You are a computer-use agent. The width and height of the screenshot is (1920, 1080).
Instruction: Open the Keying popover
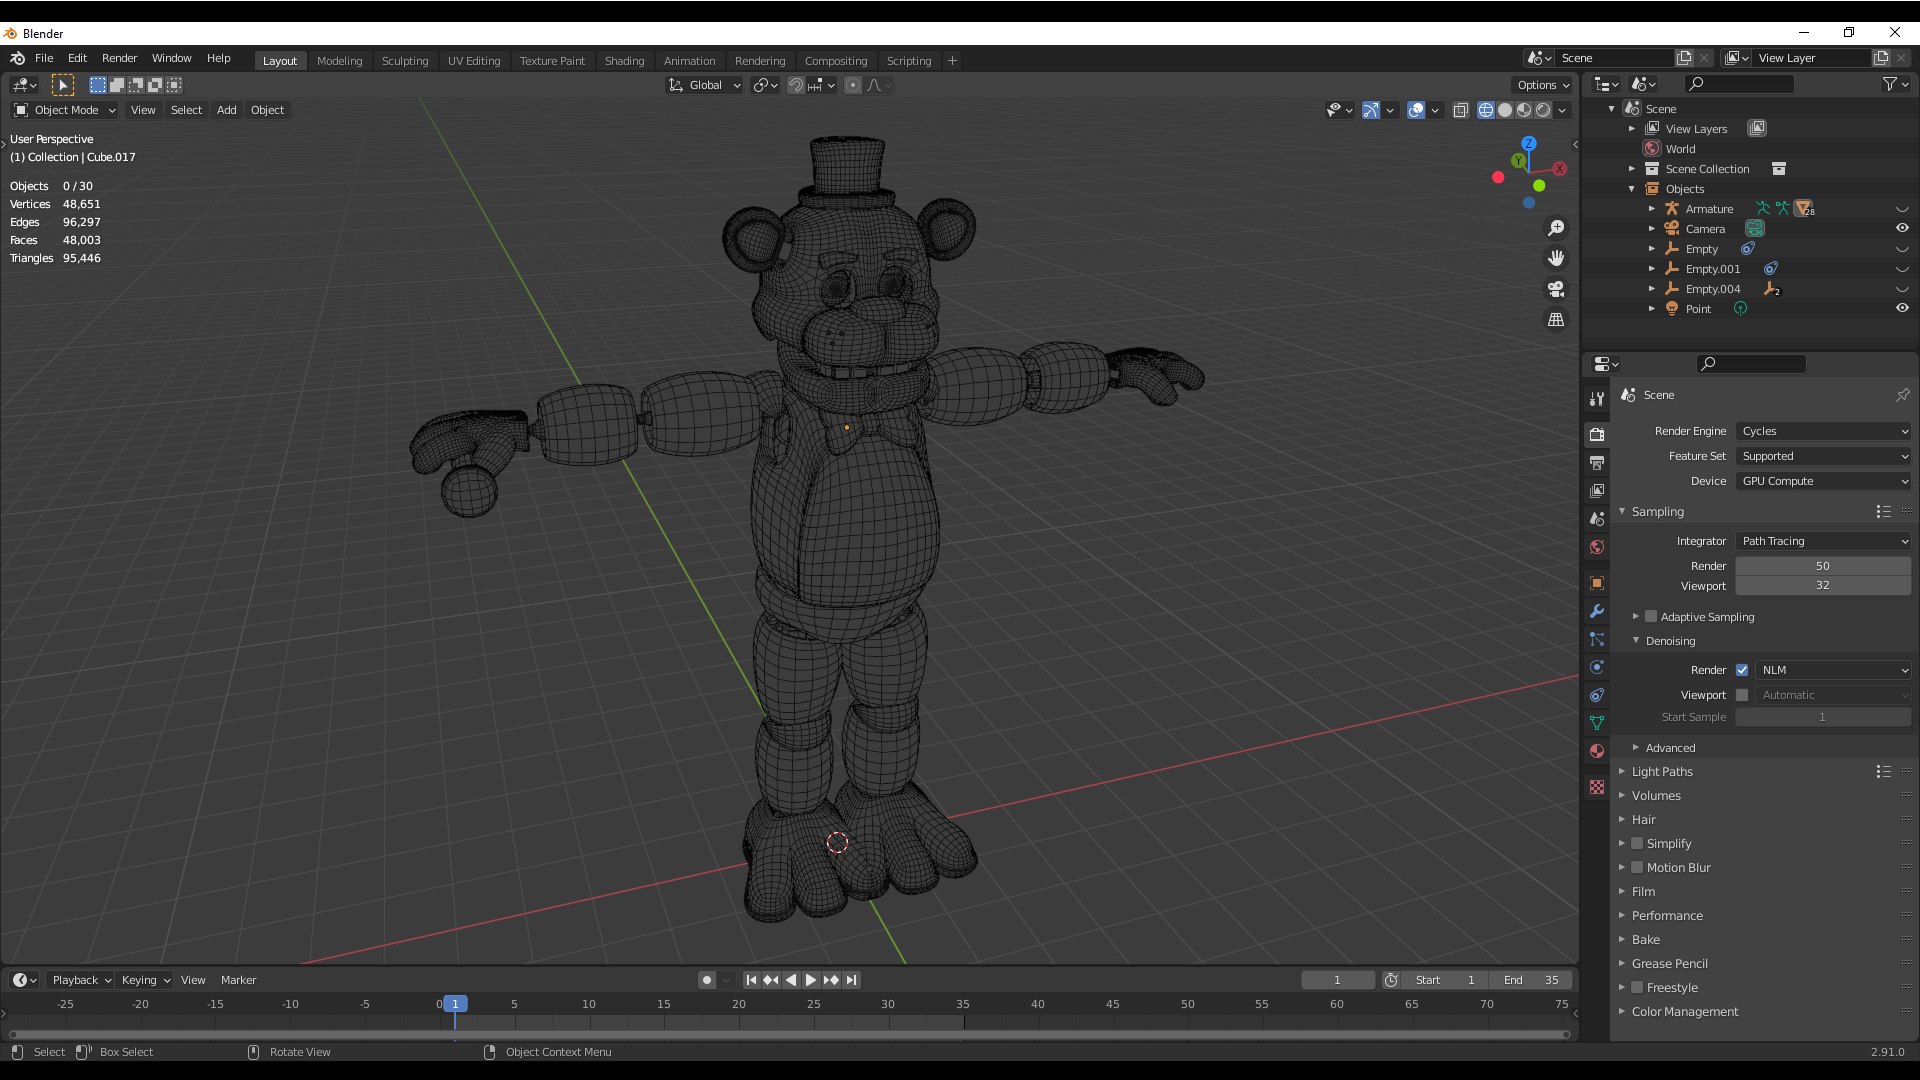[145, 980]
